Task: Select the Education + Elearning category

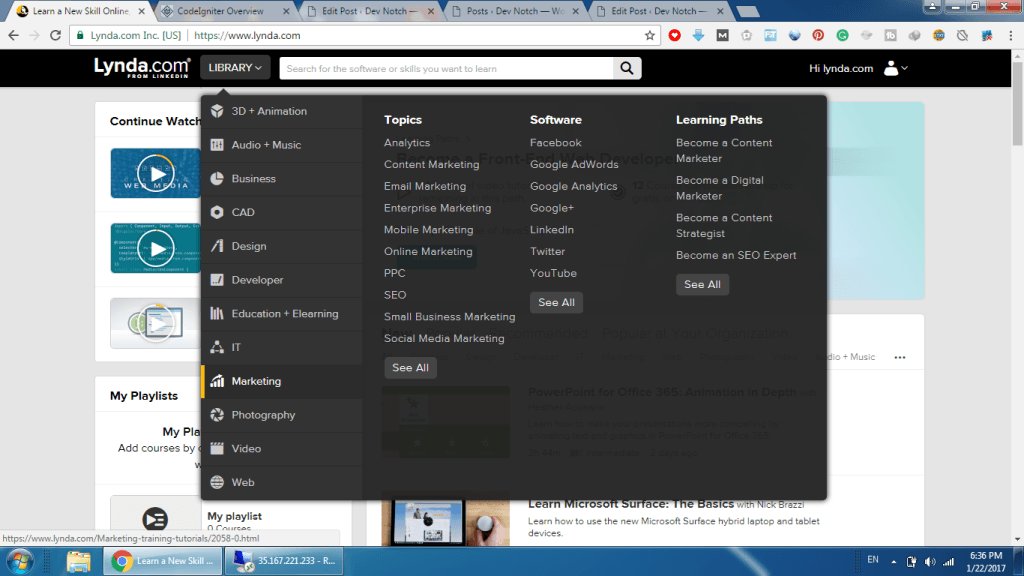Action: 281,314
